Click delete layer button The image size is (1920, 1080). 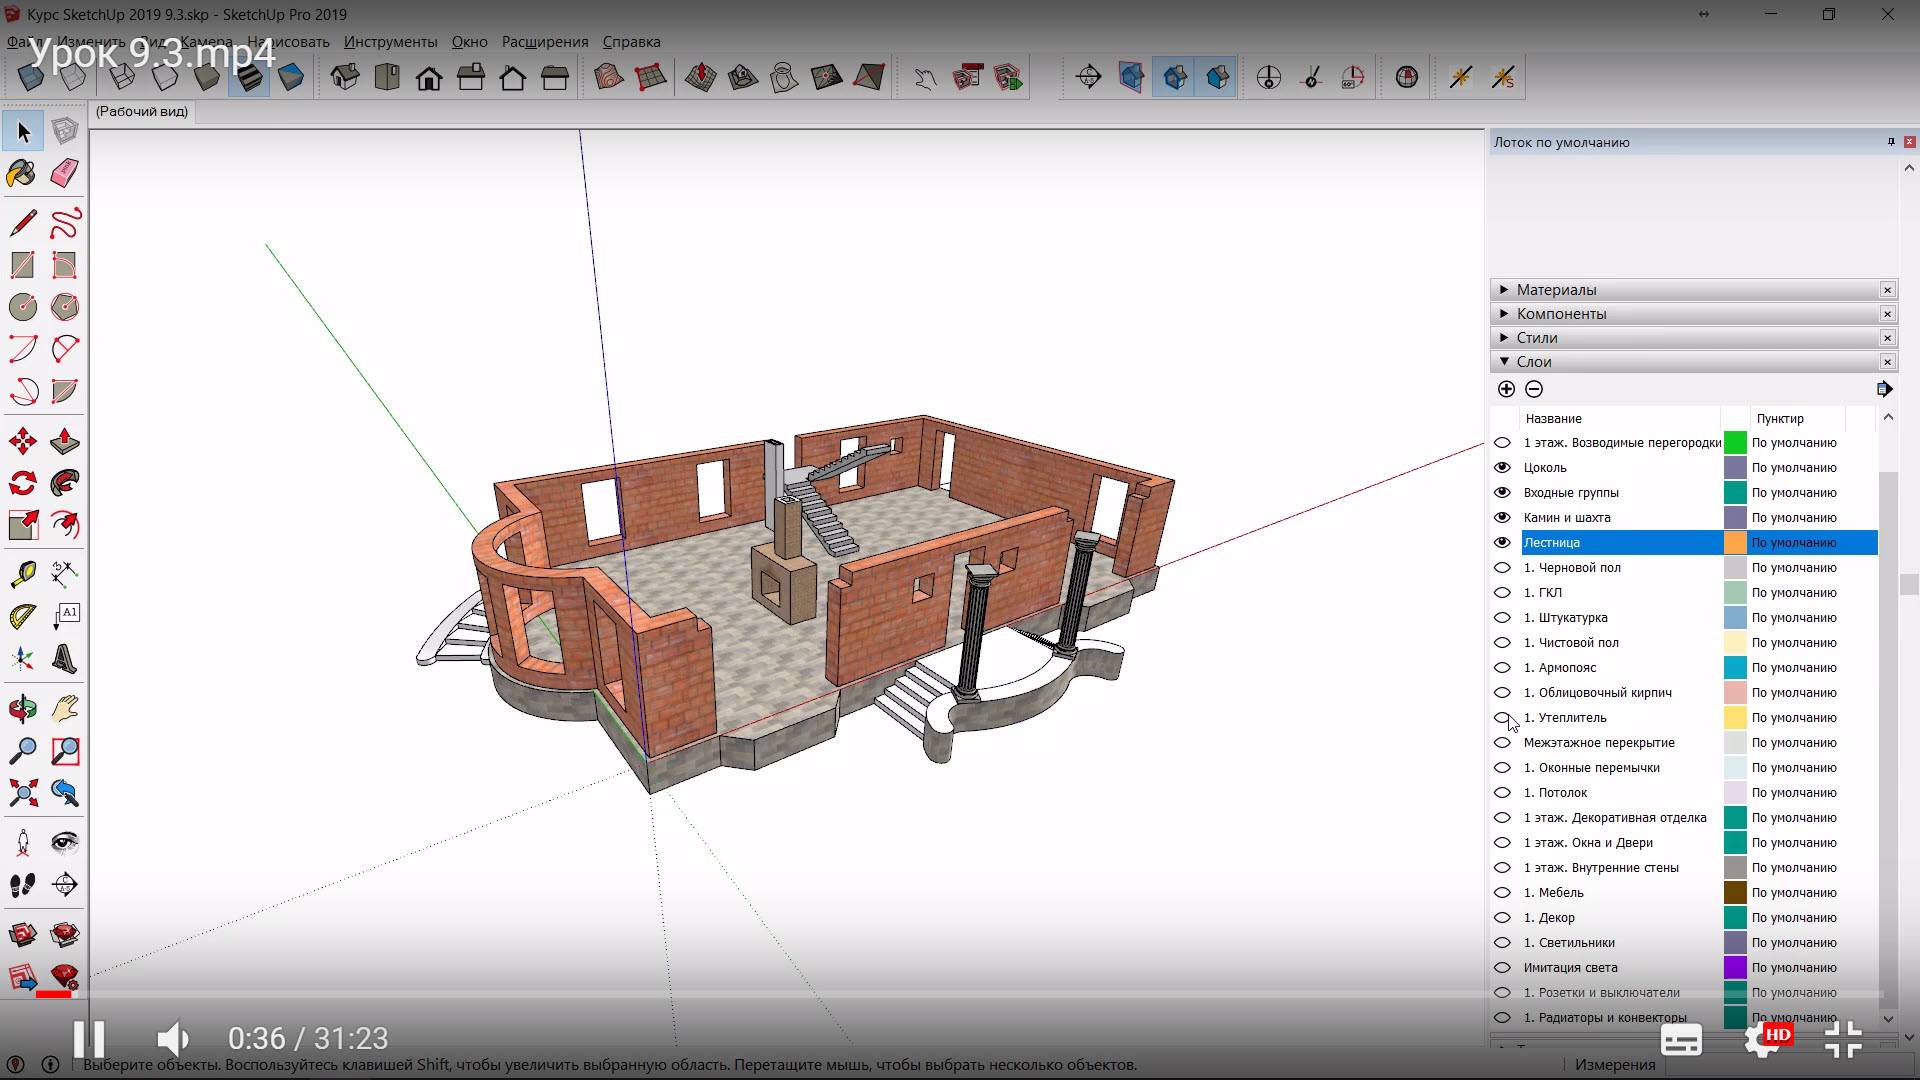1534,388
